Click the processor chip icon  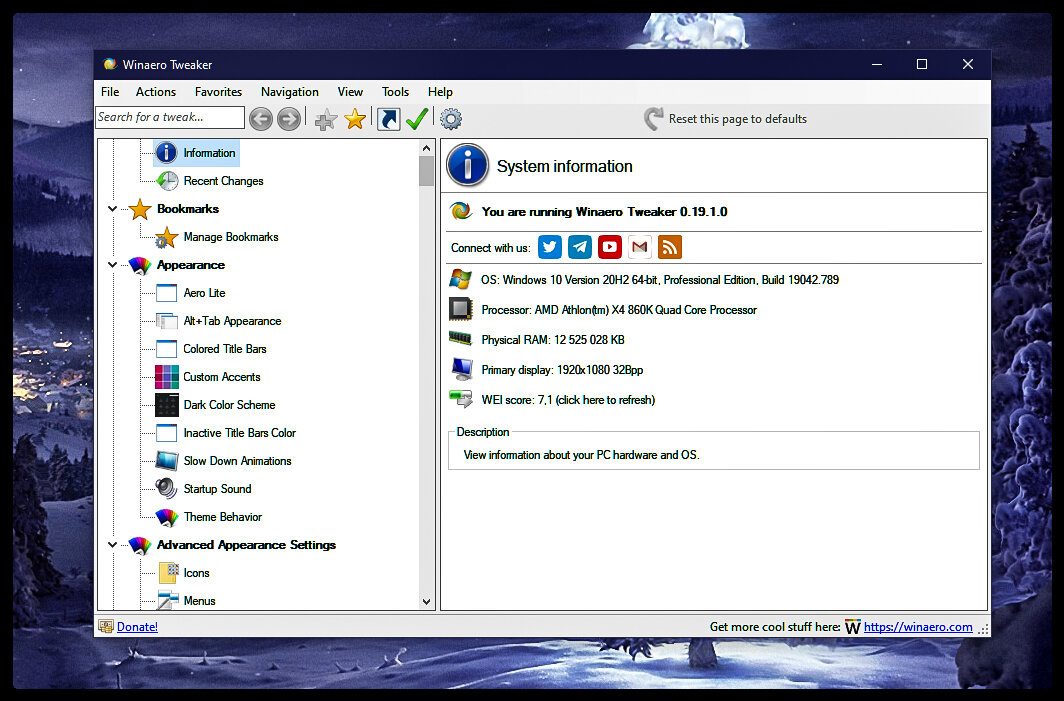click(461, 309)
